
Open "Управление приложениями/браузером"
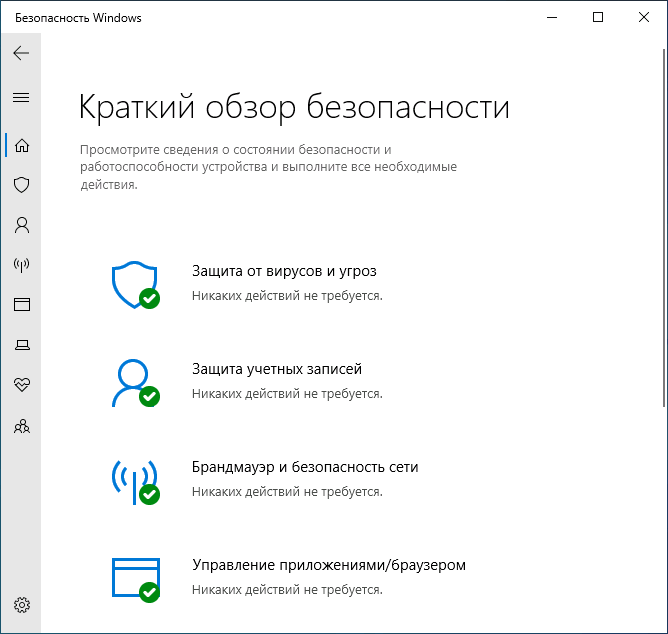(x=329, y=565)
